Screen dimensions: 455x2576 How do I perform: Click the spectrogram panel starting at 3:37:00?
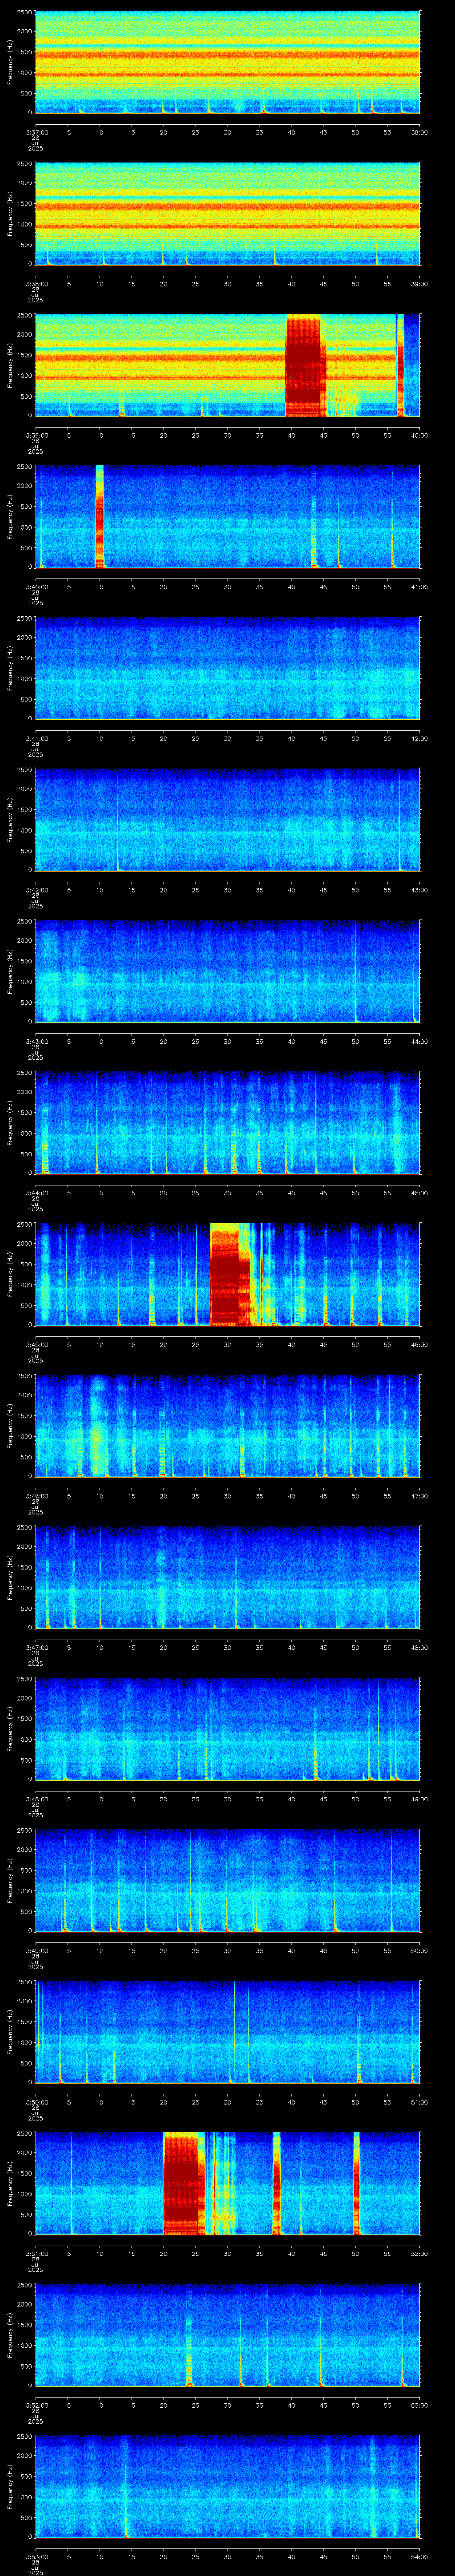coord(228,63)
